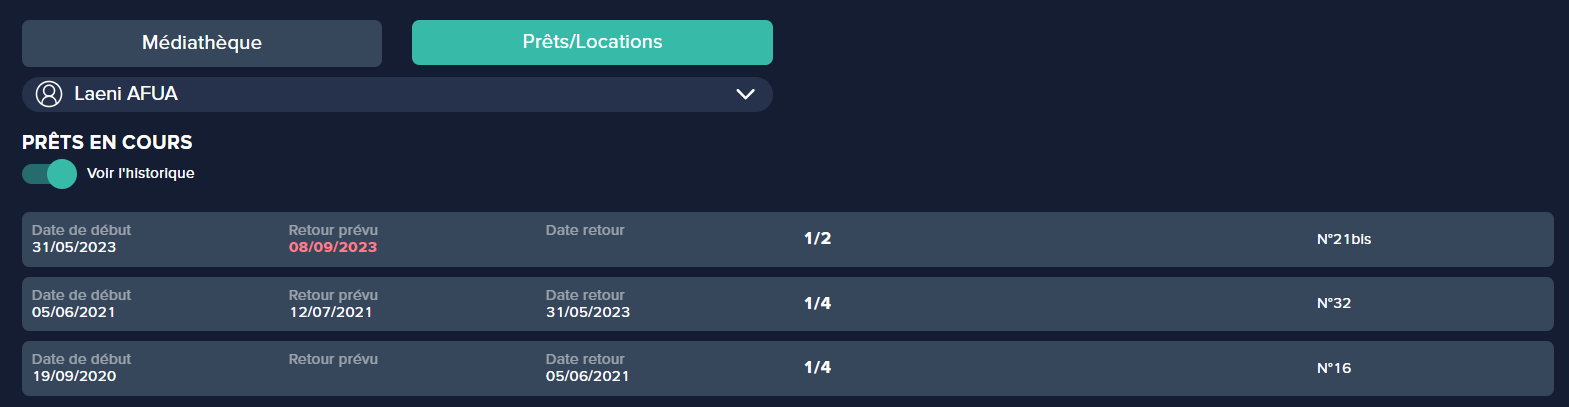1569x407 pixels.
Task: Click the PRÊTS EN COURS heading
Action: click(x=107, y=142)
